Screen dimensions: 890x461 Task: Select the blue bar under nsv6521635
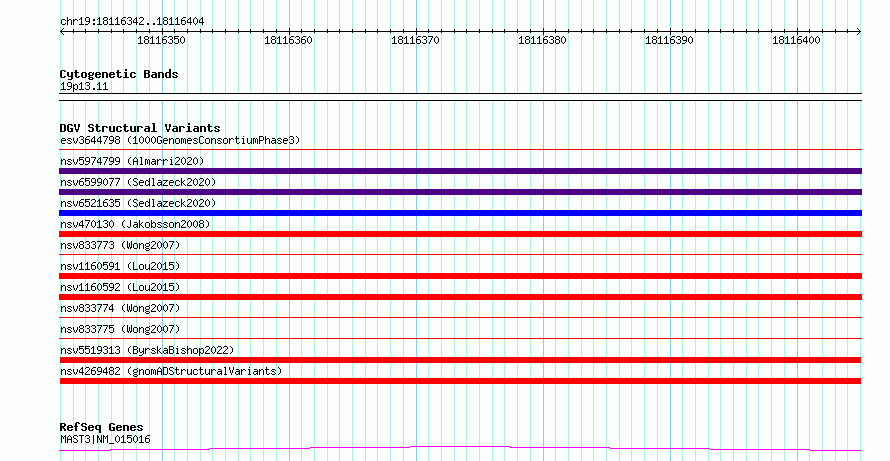(460, 213)
